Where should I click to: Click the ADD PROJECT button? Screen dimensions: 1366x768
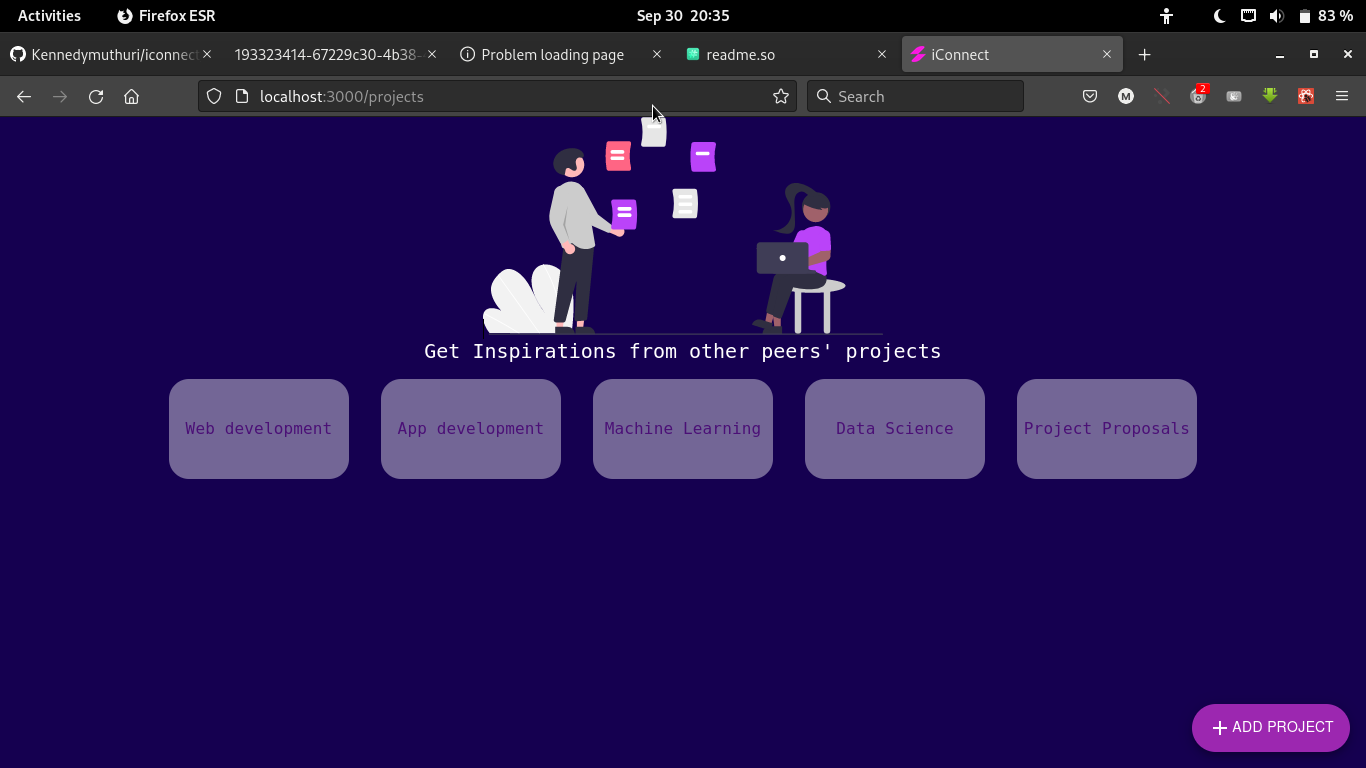point(1271,728)
